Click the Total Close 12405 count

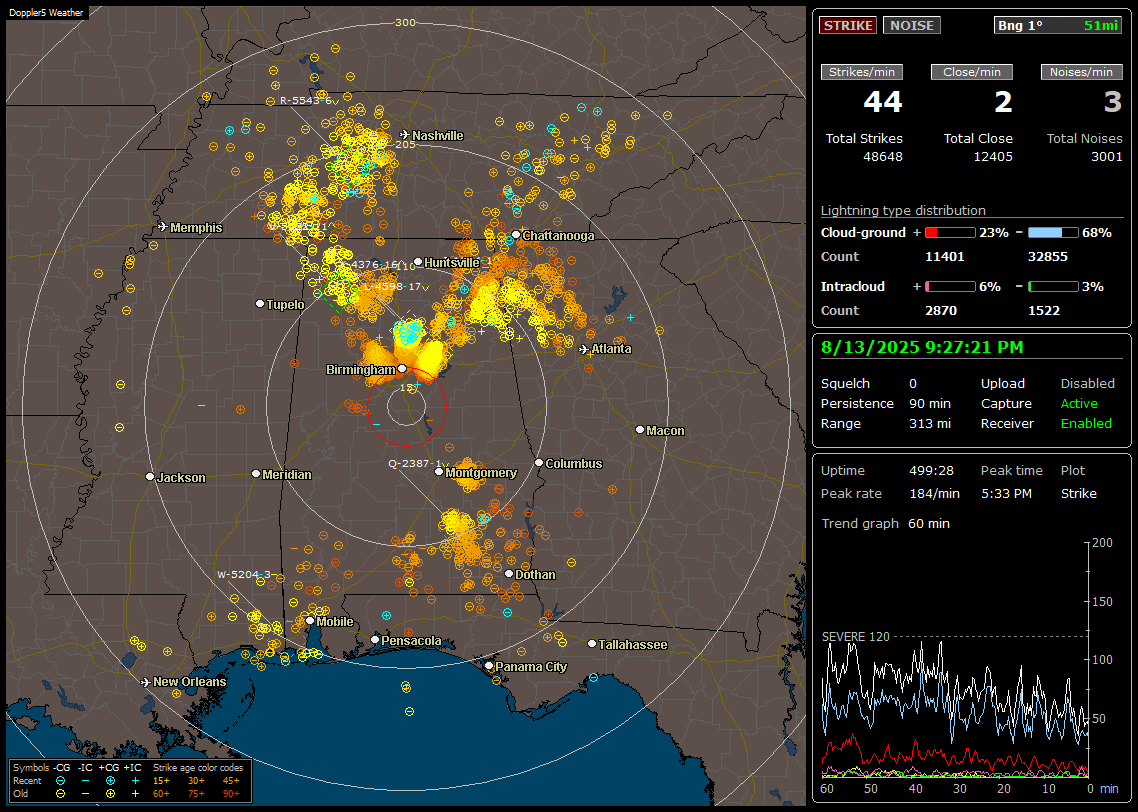pyautogui.click(x=993, y=156)
